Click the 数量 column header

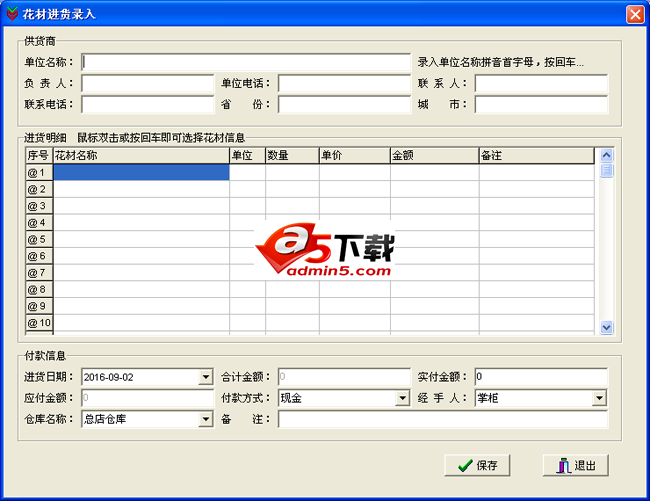[x=292, y=156]
